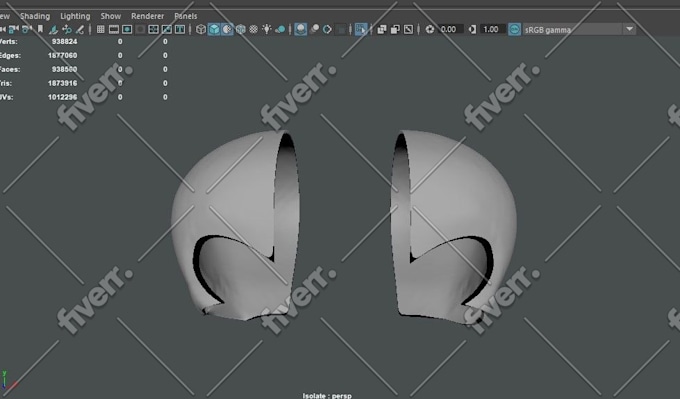Select Smooth Shade All cube icon
Viewport: 680px width, 399px height.
tap(214, 29)
